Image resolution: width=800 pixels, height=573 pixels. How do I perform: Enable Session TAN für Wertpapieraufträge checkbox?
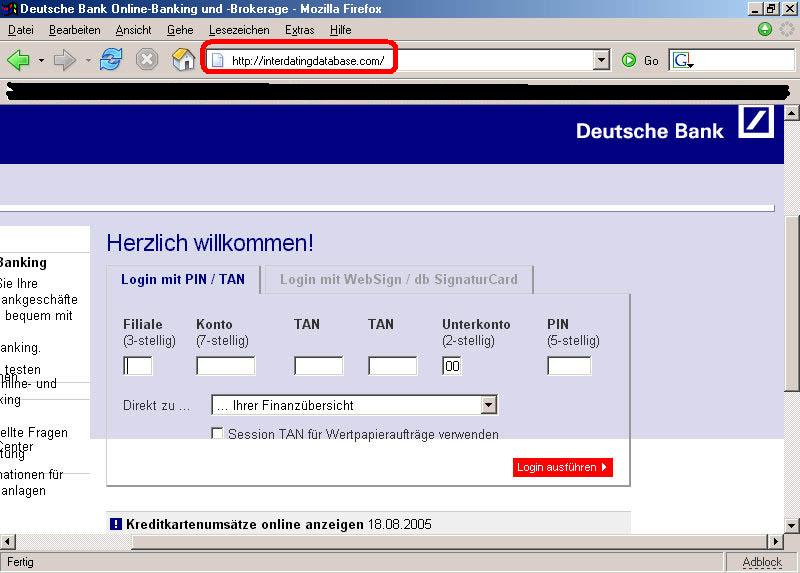coord(217,434)
